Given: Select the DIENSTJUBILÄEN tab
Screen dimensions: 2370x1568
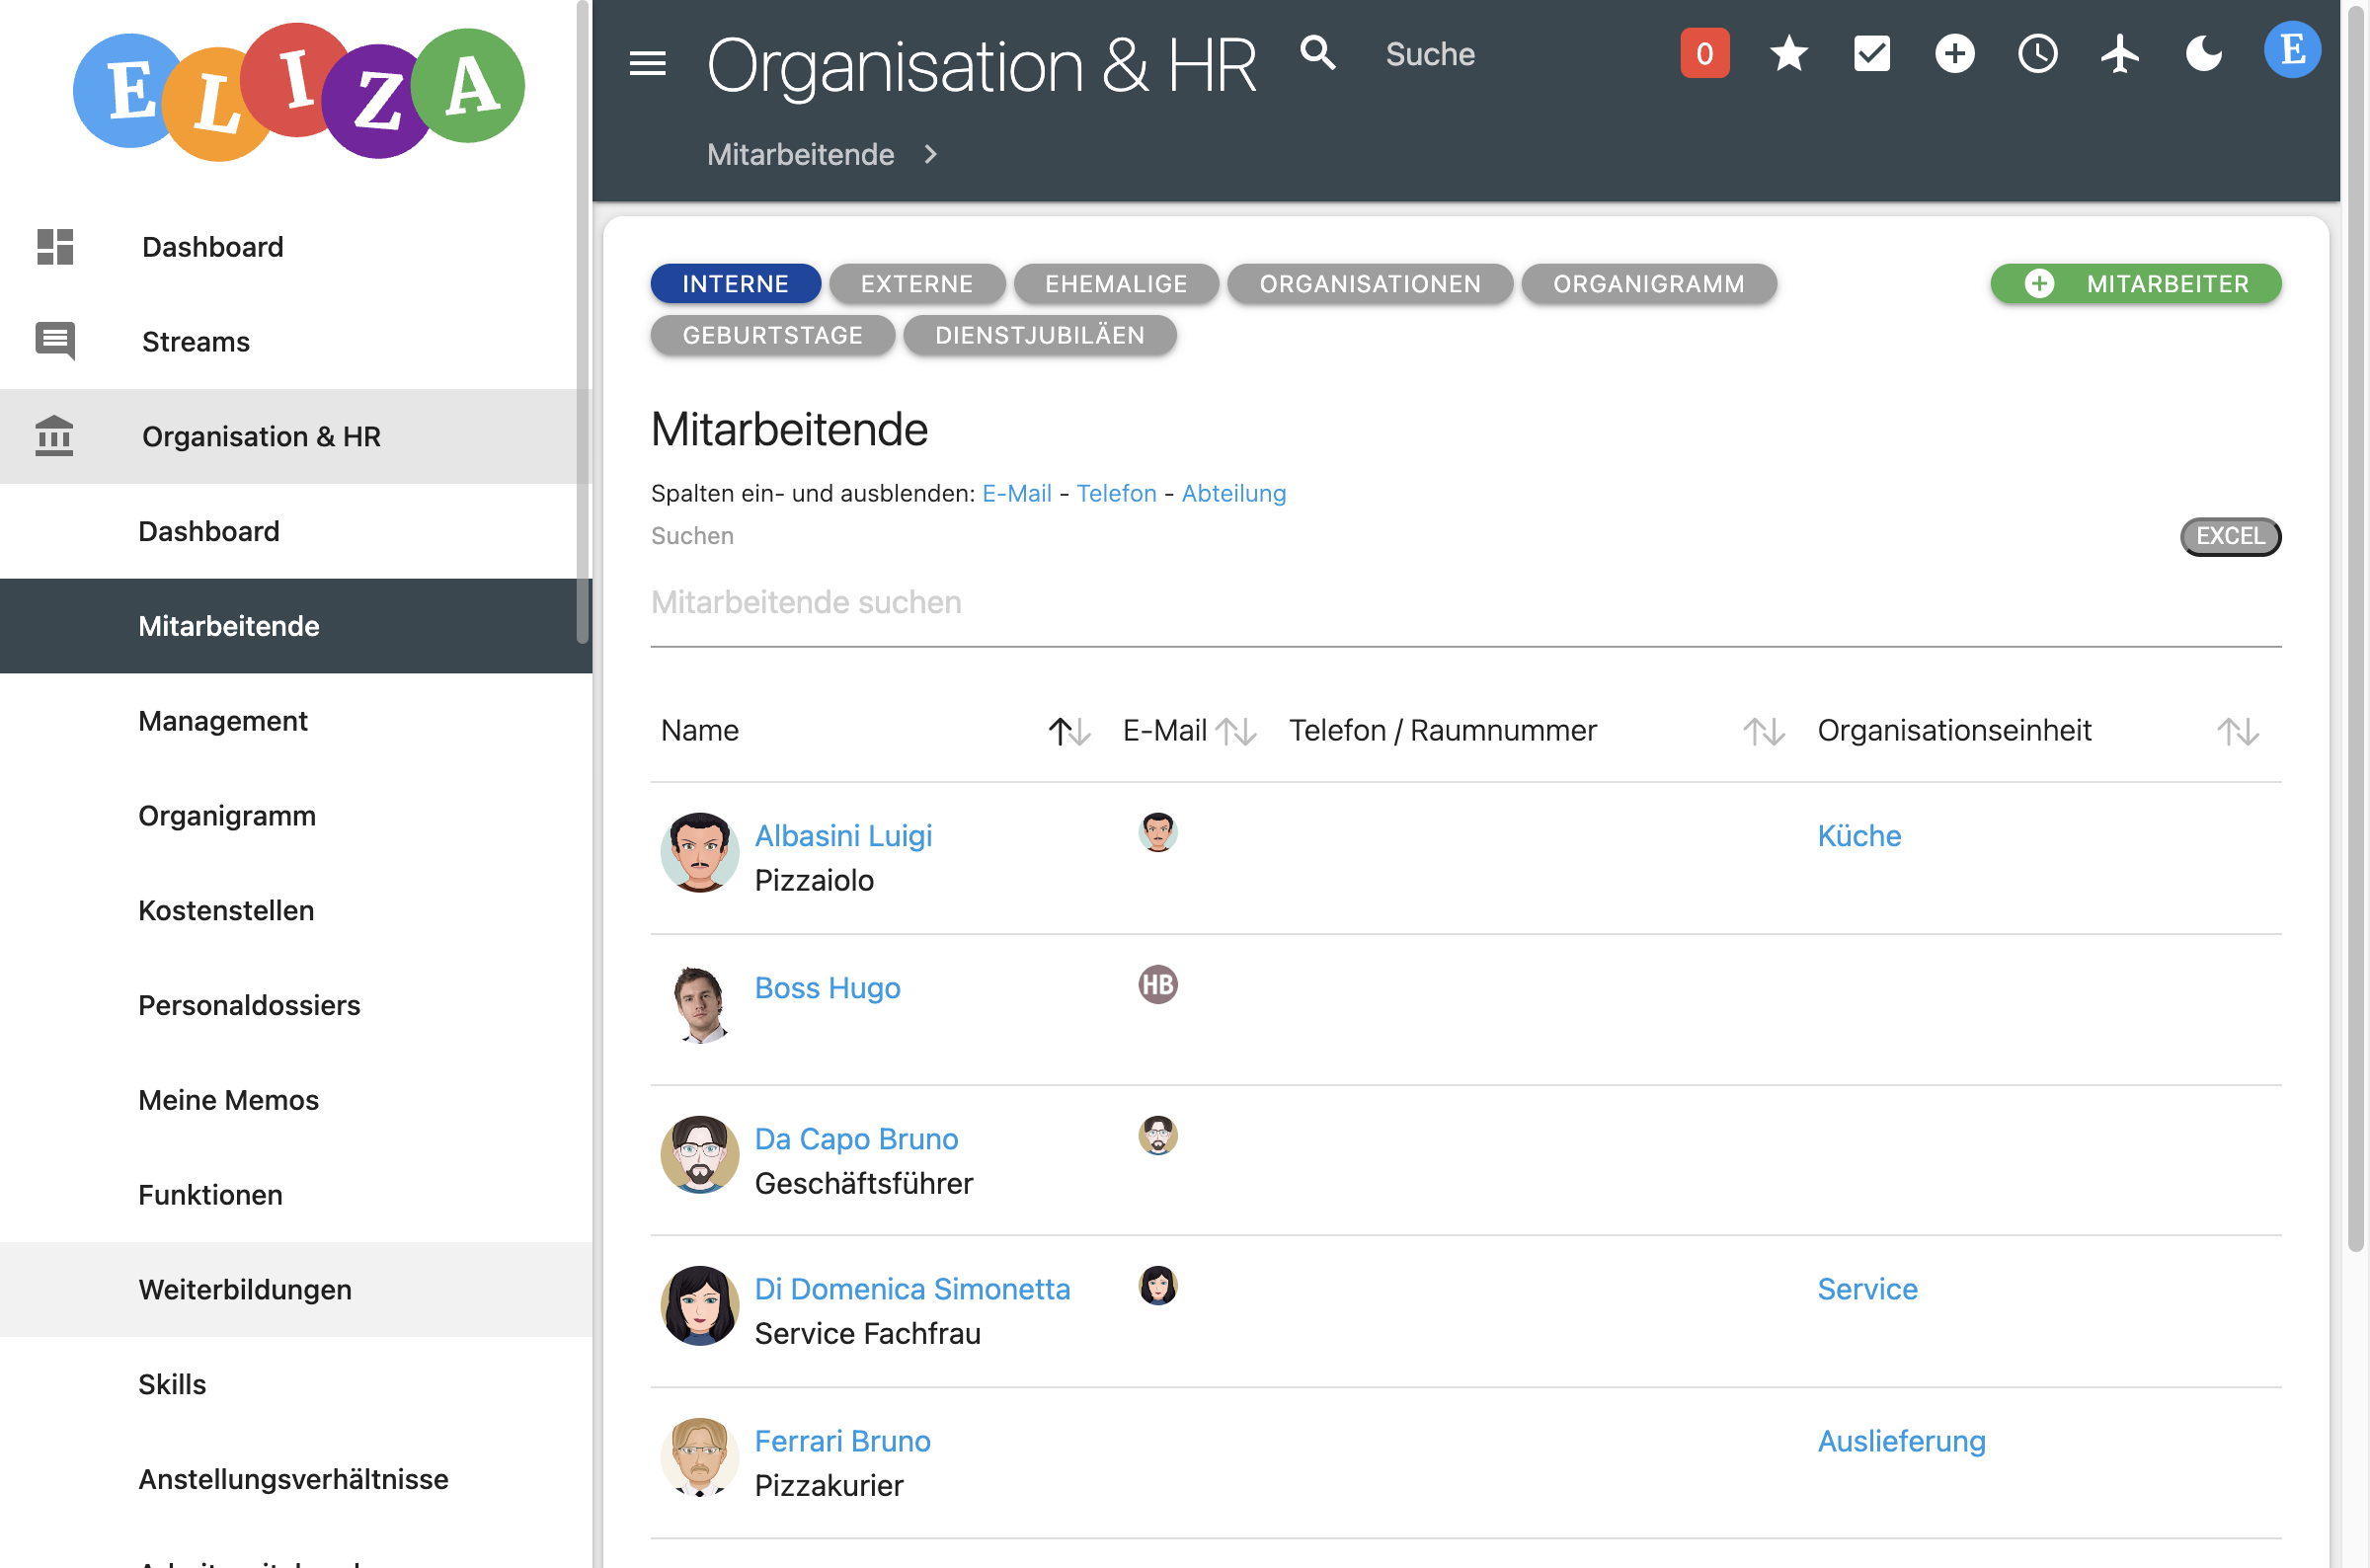Looking at the screenshot, I should (x=1040, y=335).
